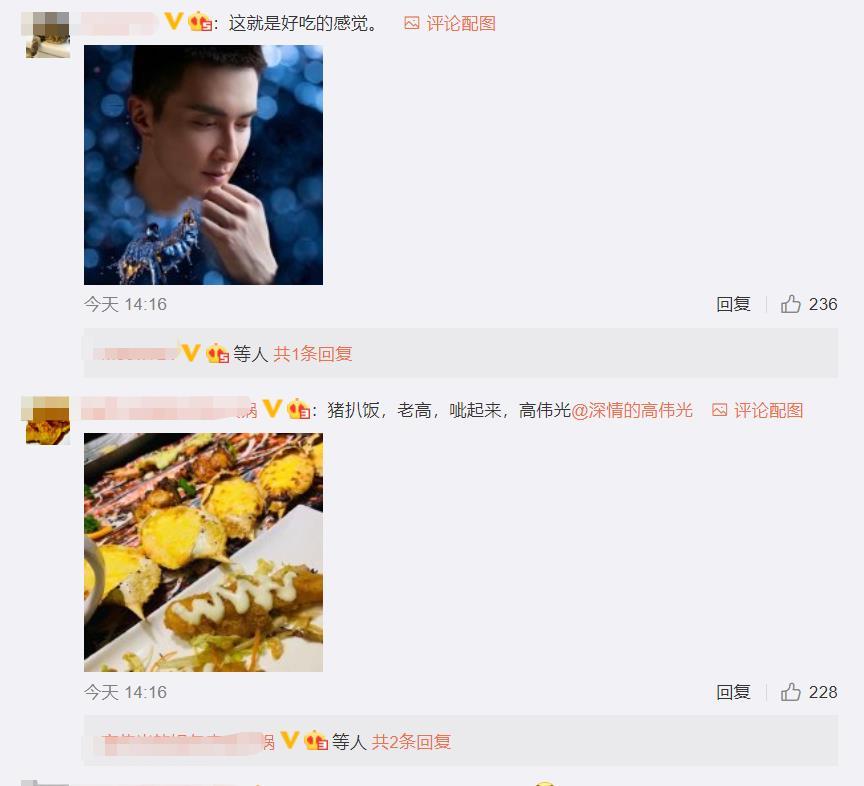
Task: Open first comment's 评论配图 link
Action: click(x=461, y=23)
